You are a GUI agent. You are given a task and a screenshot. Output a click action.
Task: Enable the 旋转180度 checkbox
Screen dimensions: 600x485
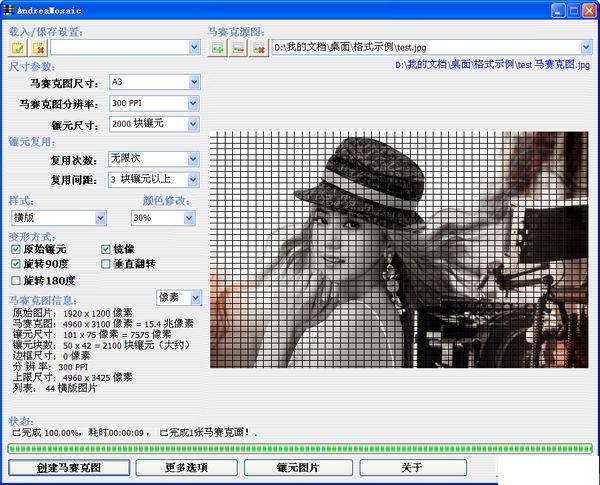click(16, 280)
